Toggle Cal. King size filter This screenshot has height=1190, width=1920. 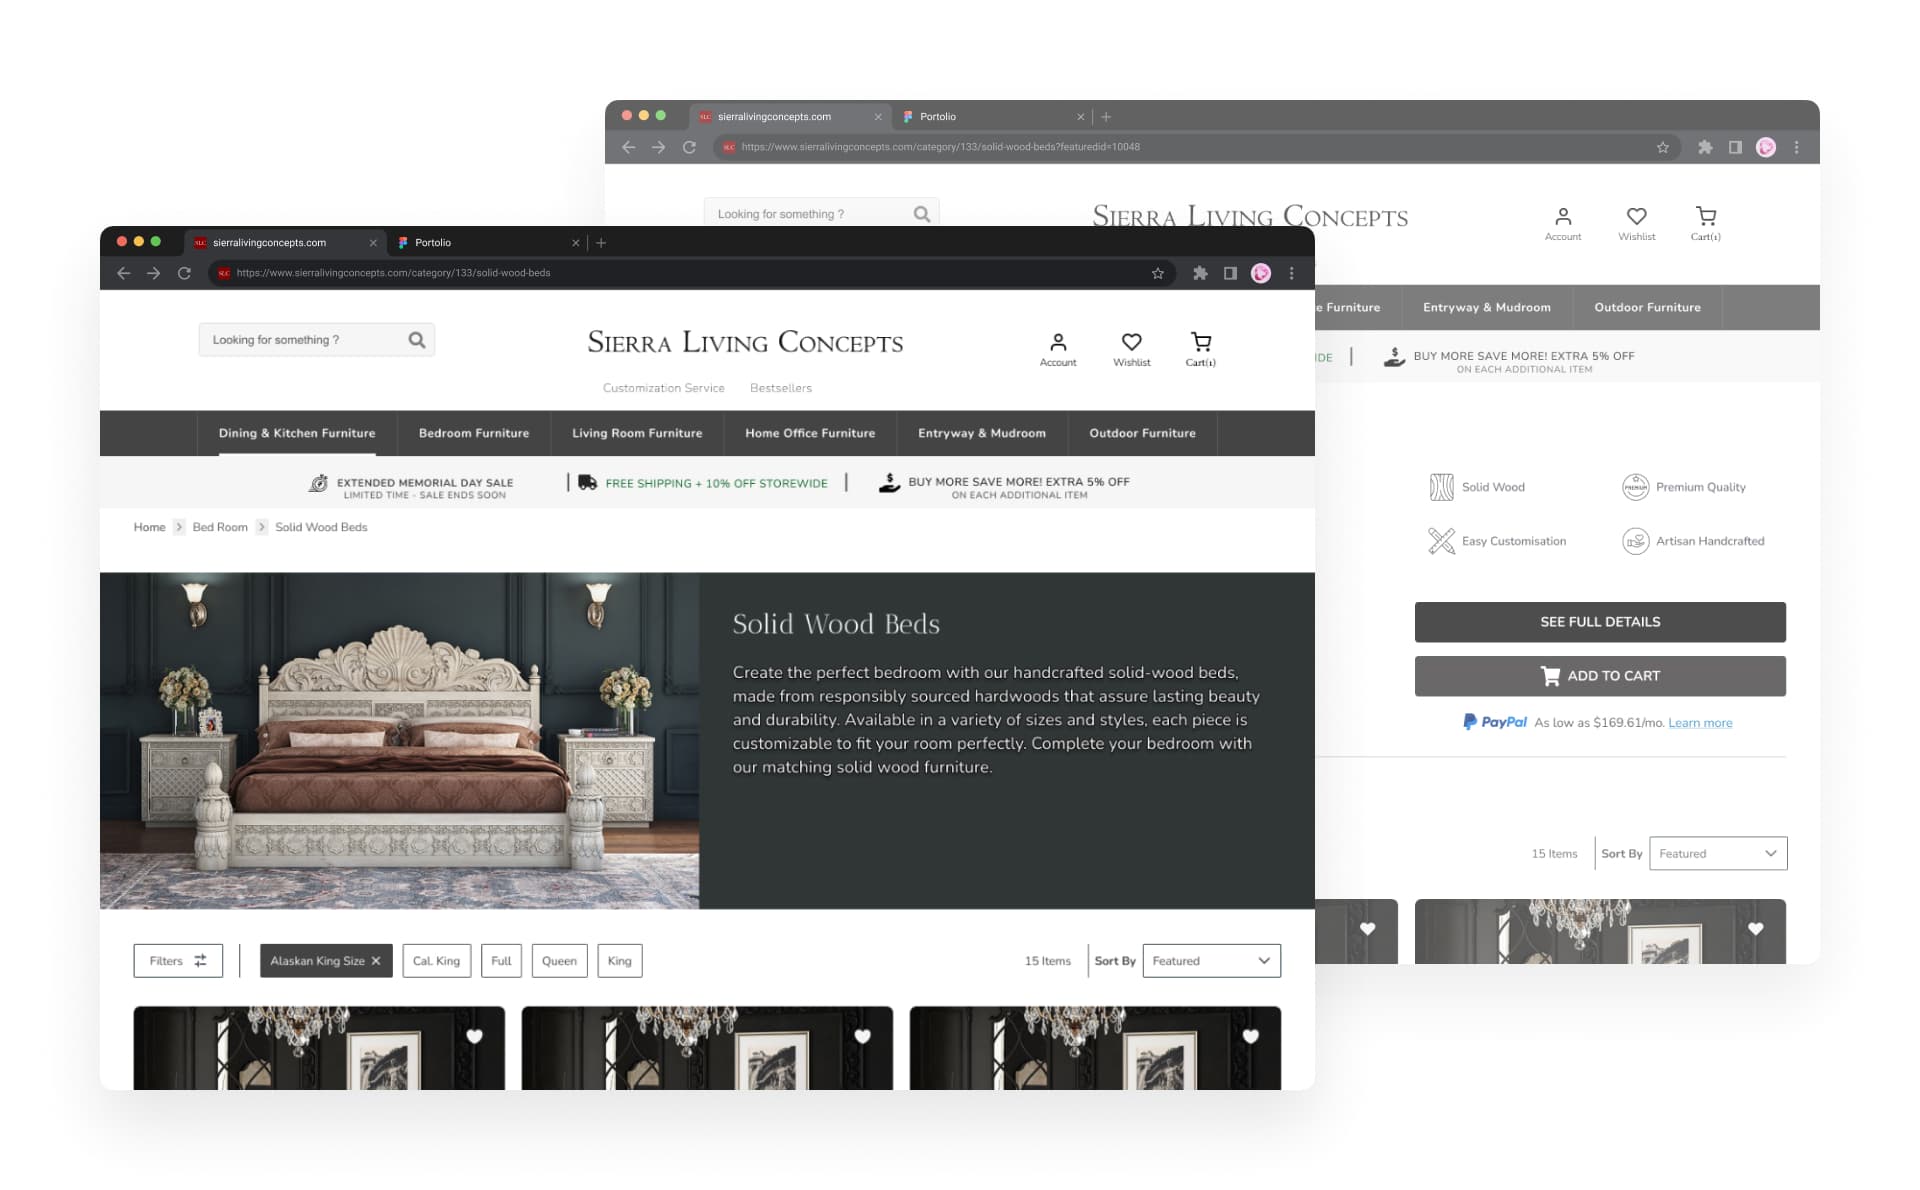point(437,961)
